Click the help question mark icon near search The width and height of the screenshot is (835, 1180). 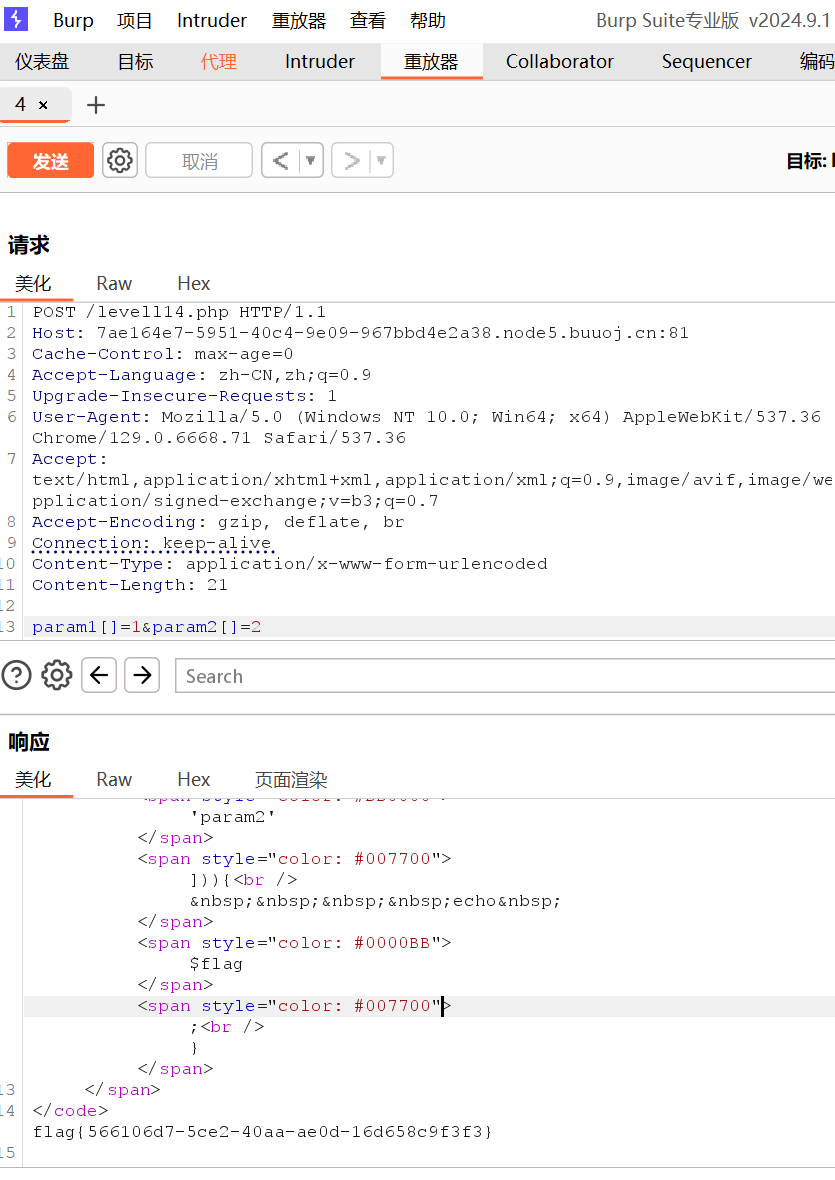[16, 675]
